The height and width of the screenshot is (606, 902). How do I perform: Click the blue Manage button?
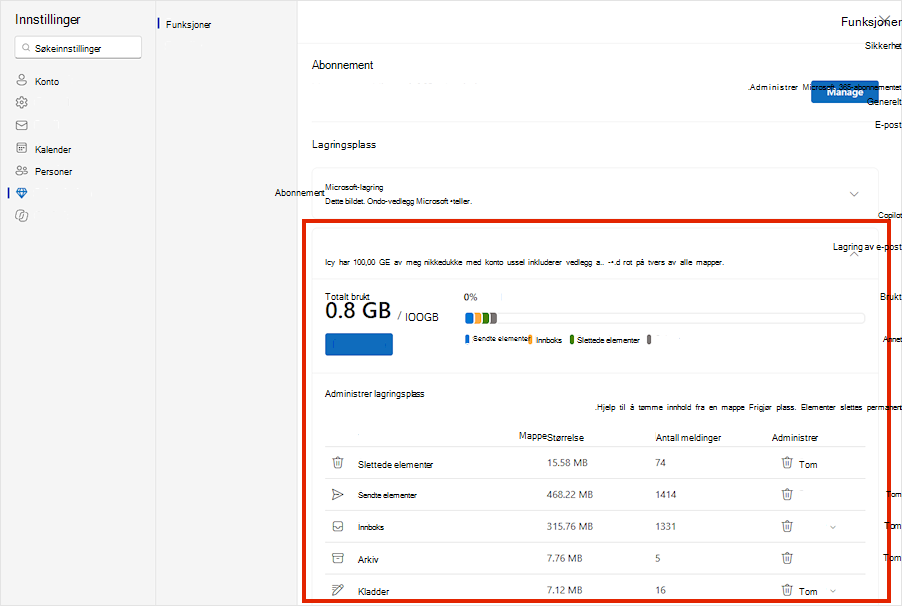pos(844,92)
